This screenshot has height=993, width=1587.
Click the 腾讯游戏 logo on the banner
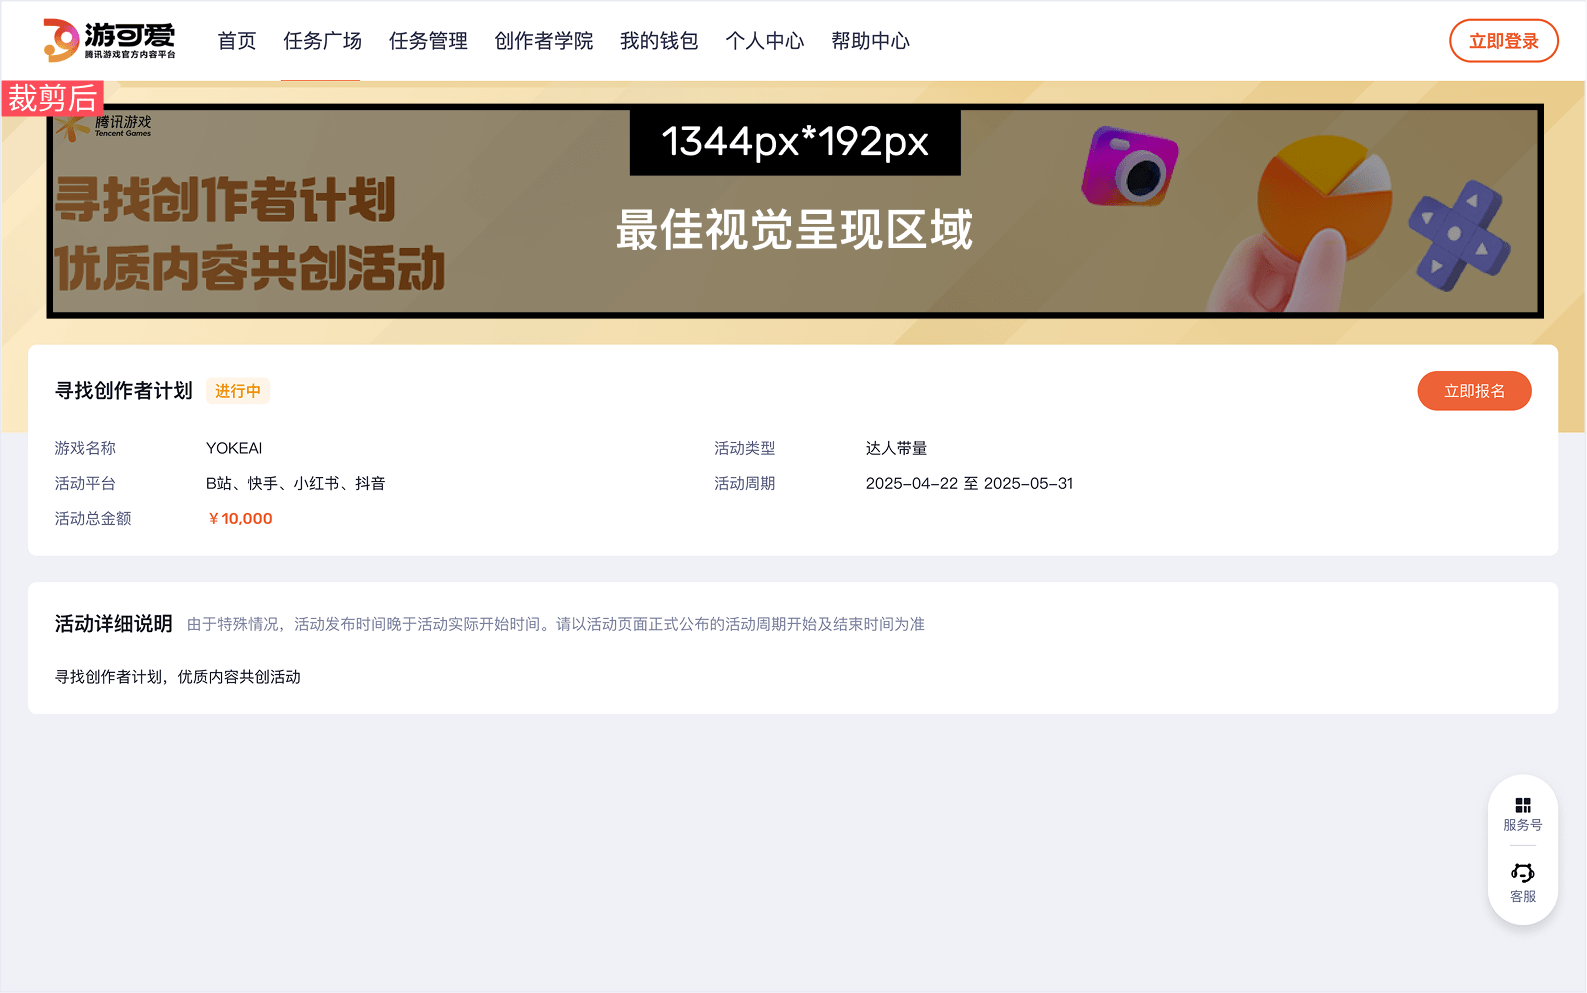104,126
